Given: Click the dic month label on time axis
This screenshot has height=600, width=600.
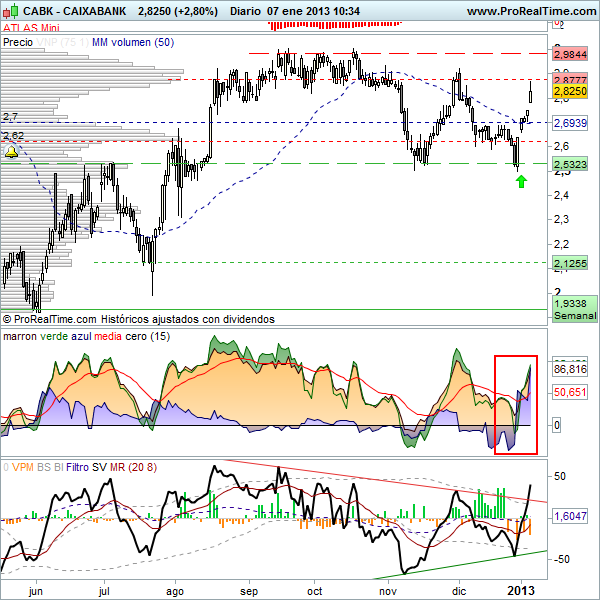Looking at the screenshot, I should tap(459, 591).
